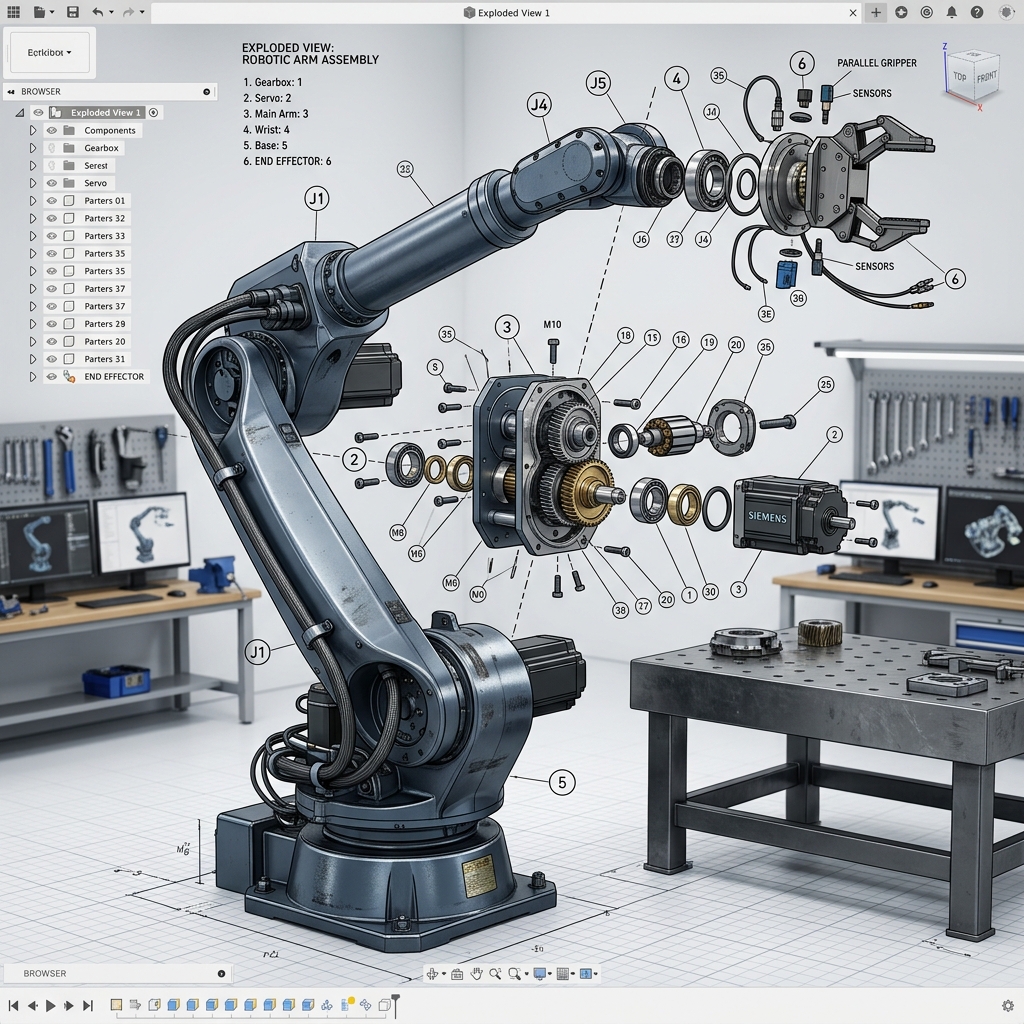
Task: Hide the Servo folder via eye icon
Action: pos(52,183)
